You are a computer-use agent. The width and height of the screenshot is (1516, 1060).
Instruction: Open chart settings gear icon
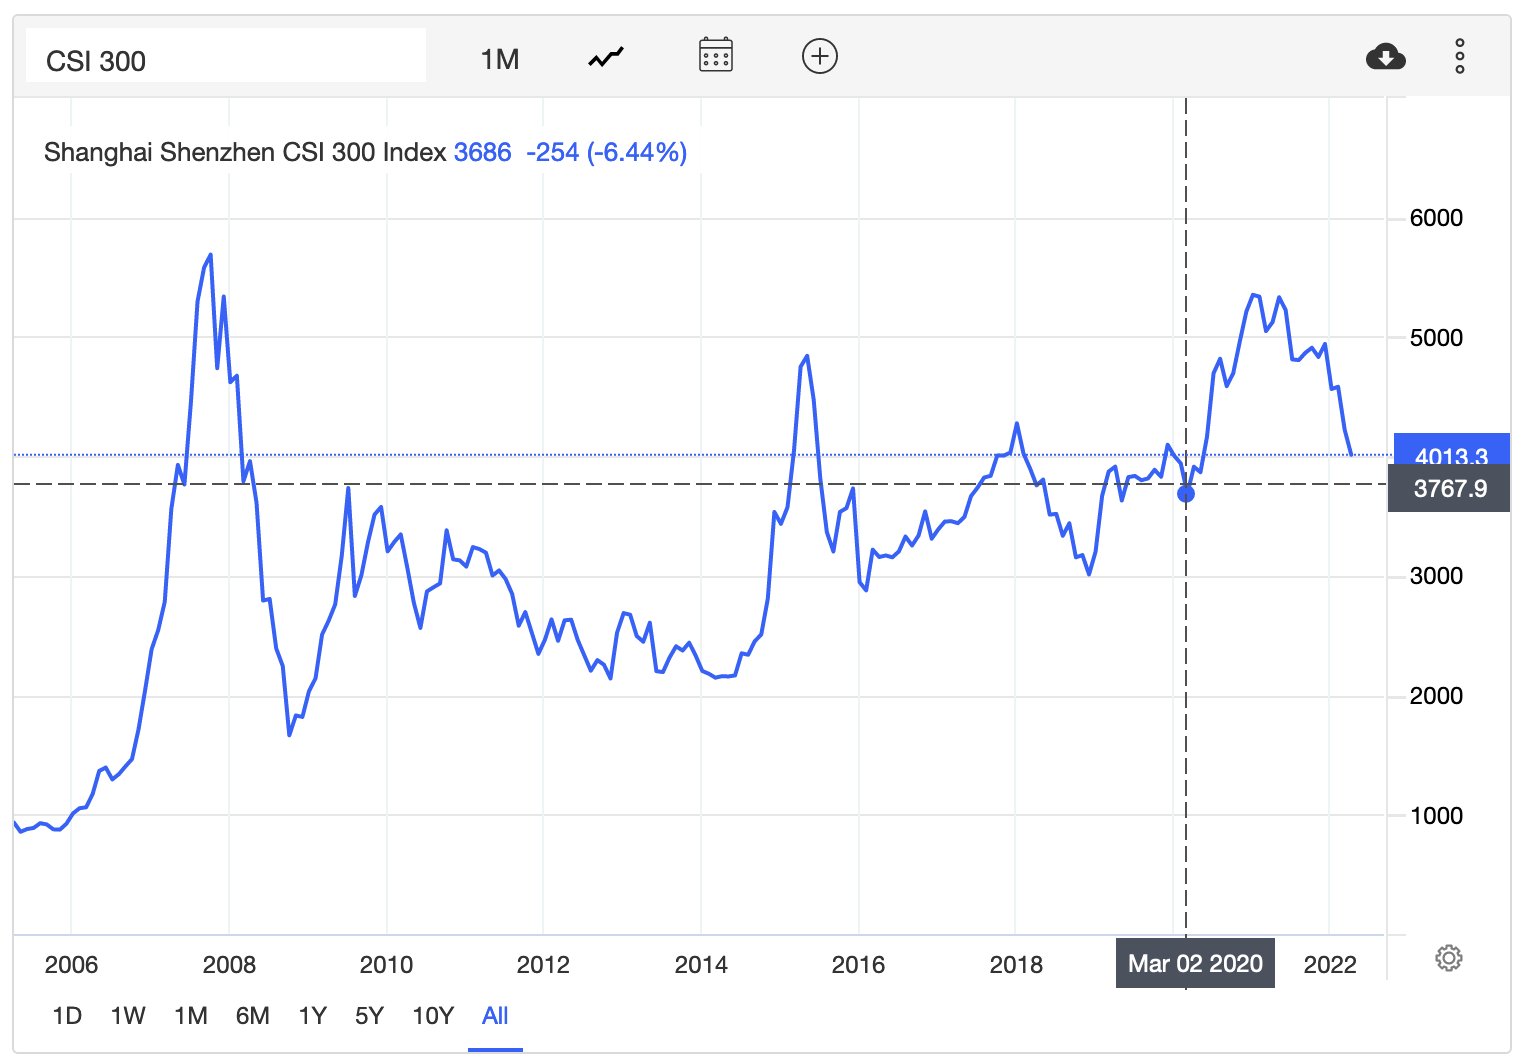(1449, 958)
